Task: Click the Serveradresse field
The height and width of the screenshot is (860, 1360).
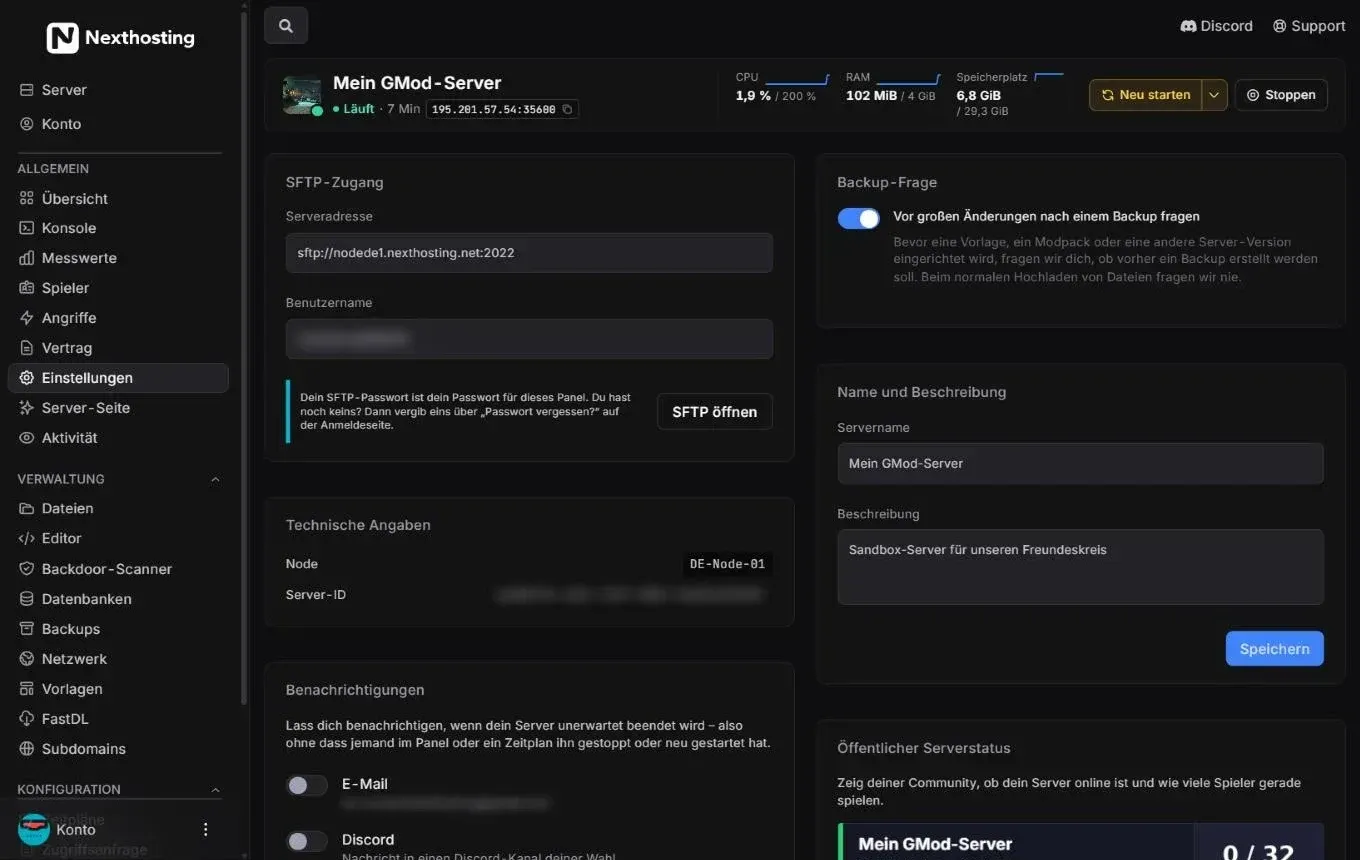Action: [529, 253]
